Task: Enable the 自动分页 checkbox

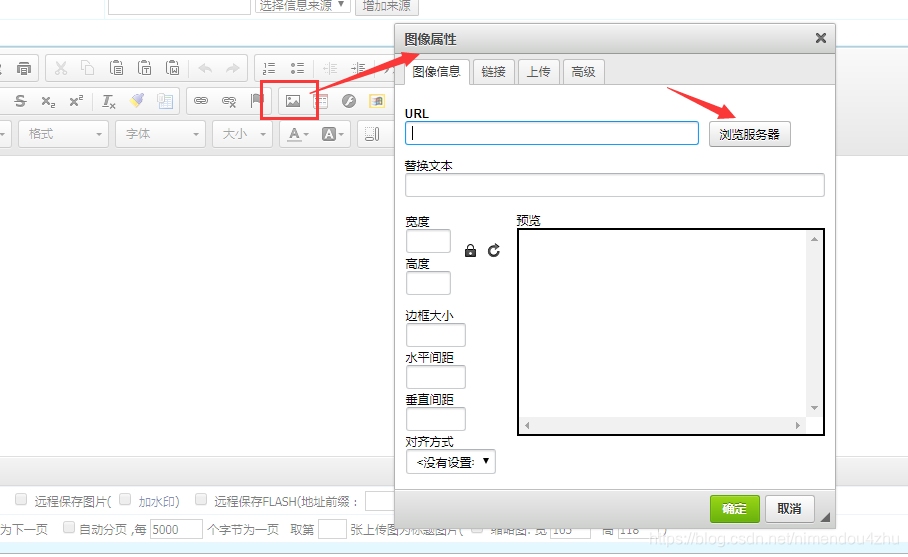Action: tap(69, 527)
